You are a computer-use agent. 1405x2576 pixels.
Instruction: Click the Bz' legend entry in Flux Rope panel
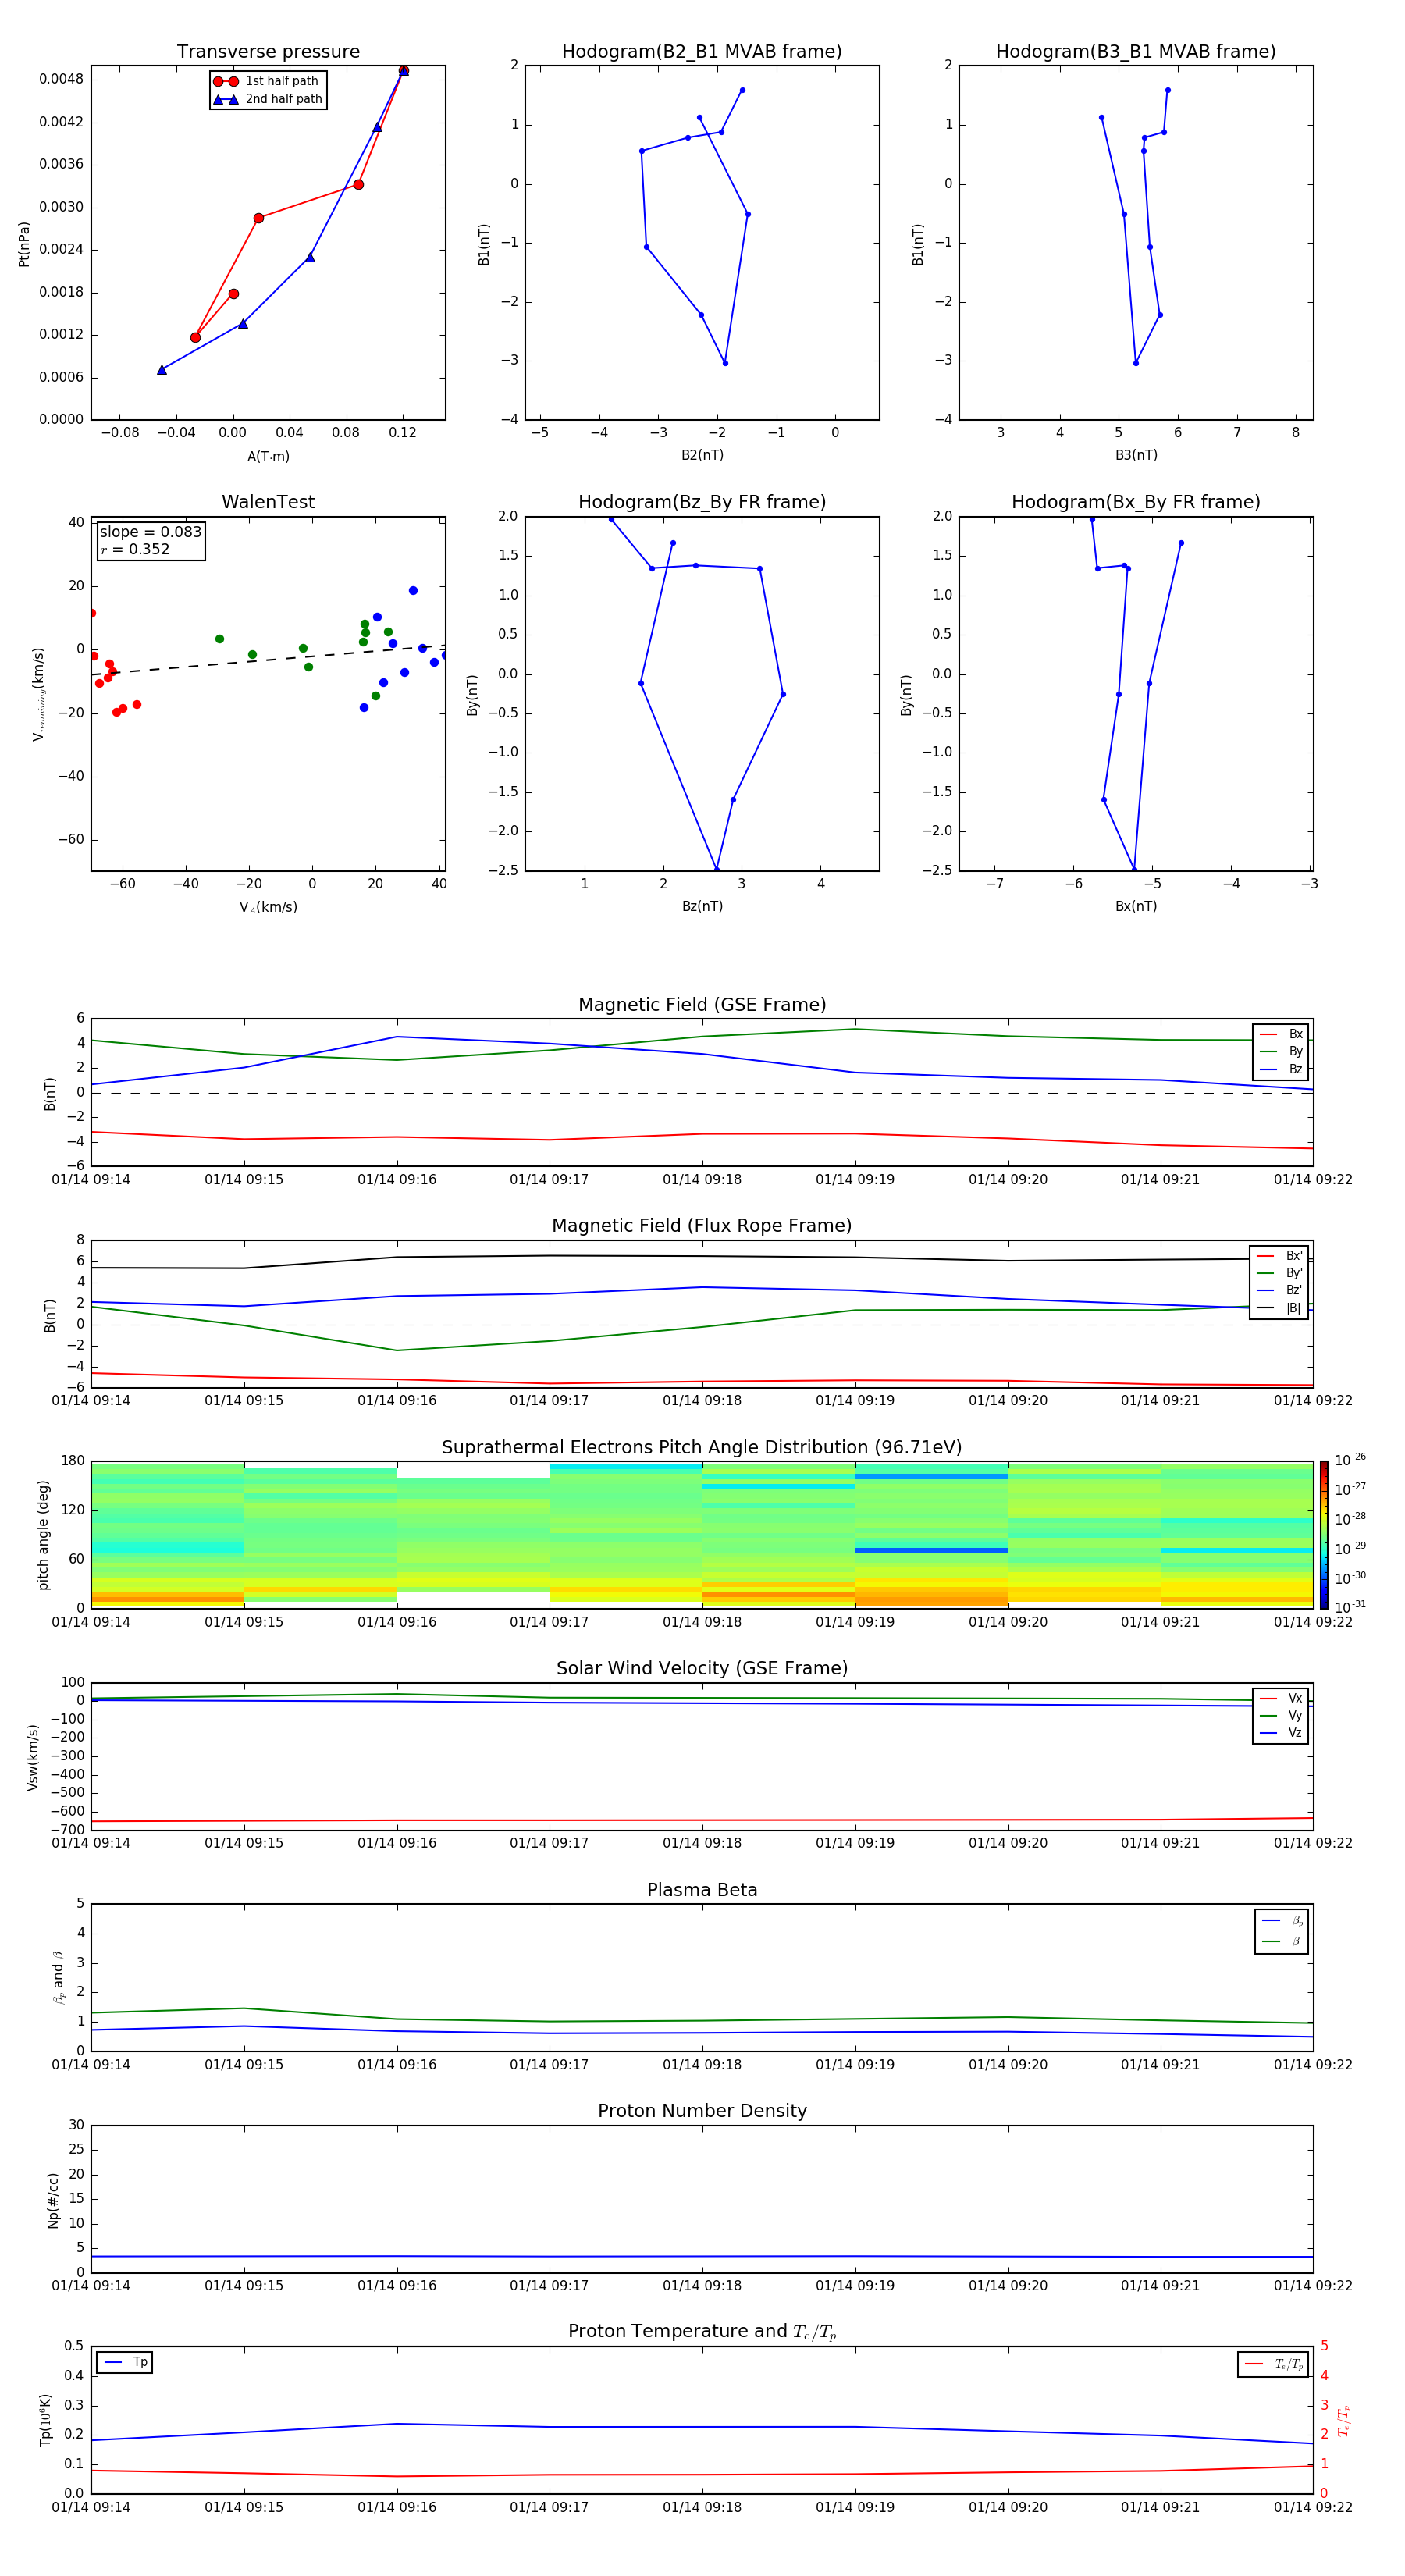[x=1279, y=1290]
